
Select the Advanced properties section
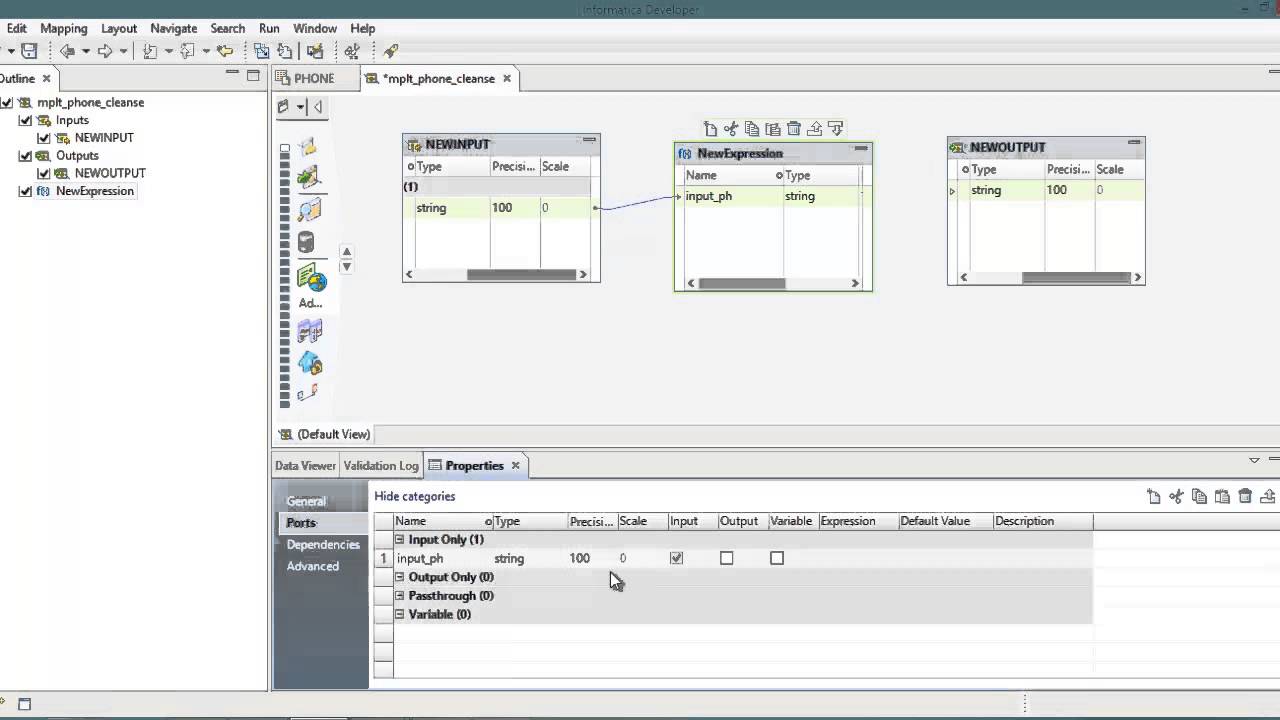tap(313, 566)
